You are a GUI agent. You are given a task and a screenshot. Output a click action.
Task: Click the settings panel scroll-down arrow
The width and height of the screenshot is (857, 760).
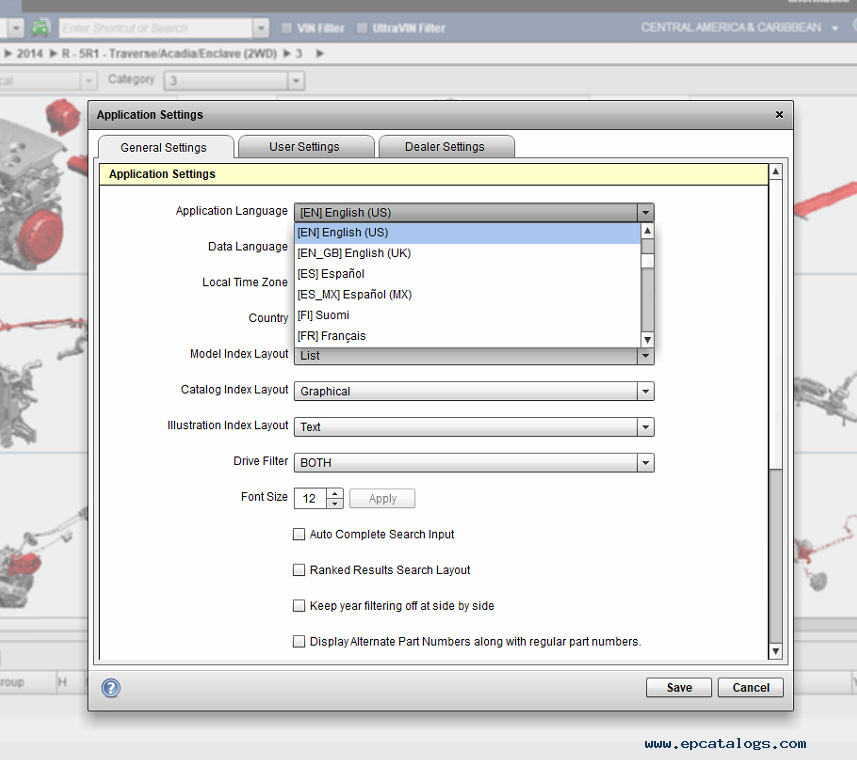pos(775,652)
